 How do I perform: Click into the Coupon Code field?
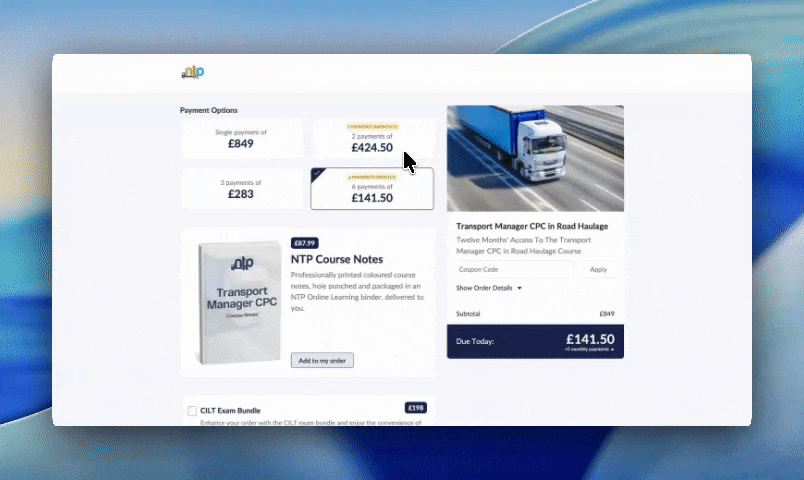tap(514, 269)
